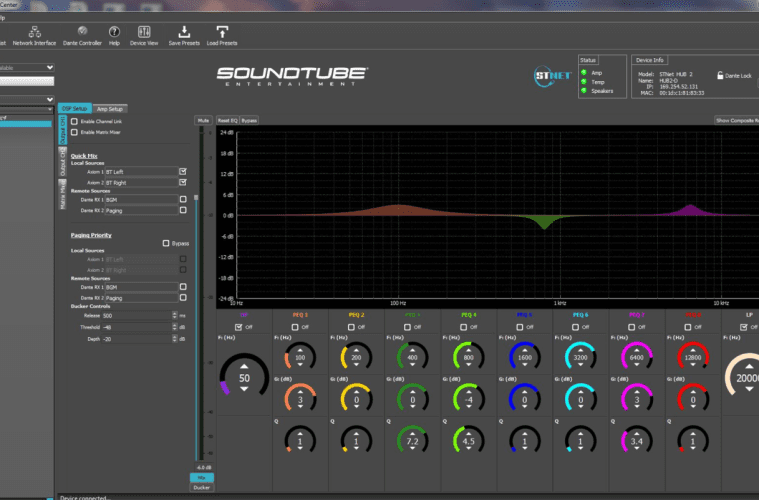
Task: Click the STNet logo icon
Action: click(x=552, y=76)
